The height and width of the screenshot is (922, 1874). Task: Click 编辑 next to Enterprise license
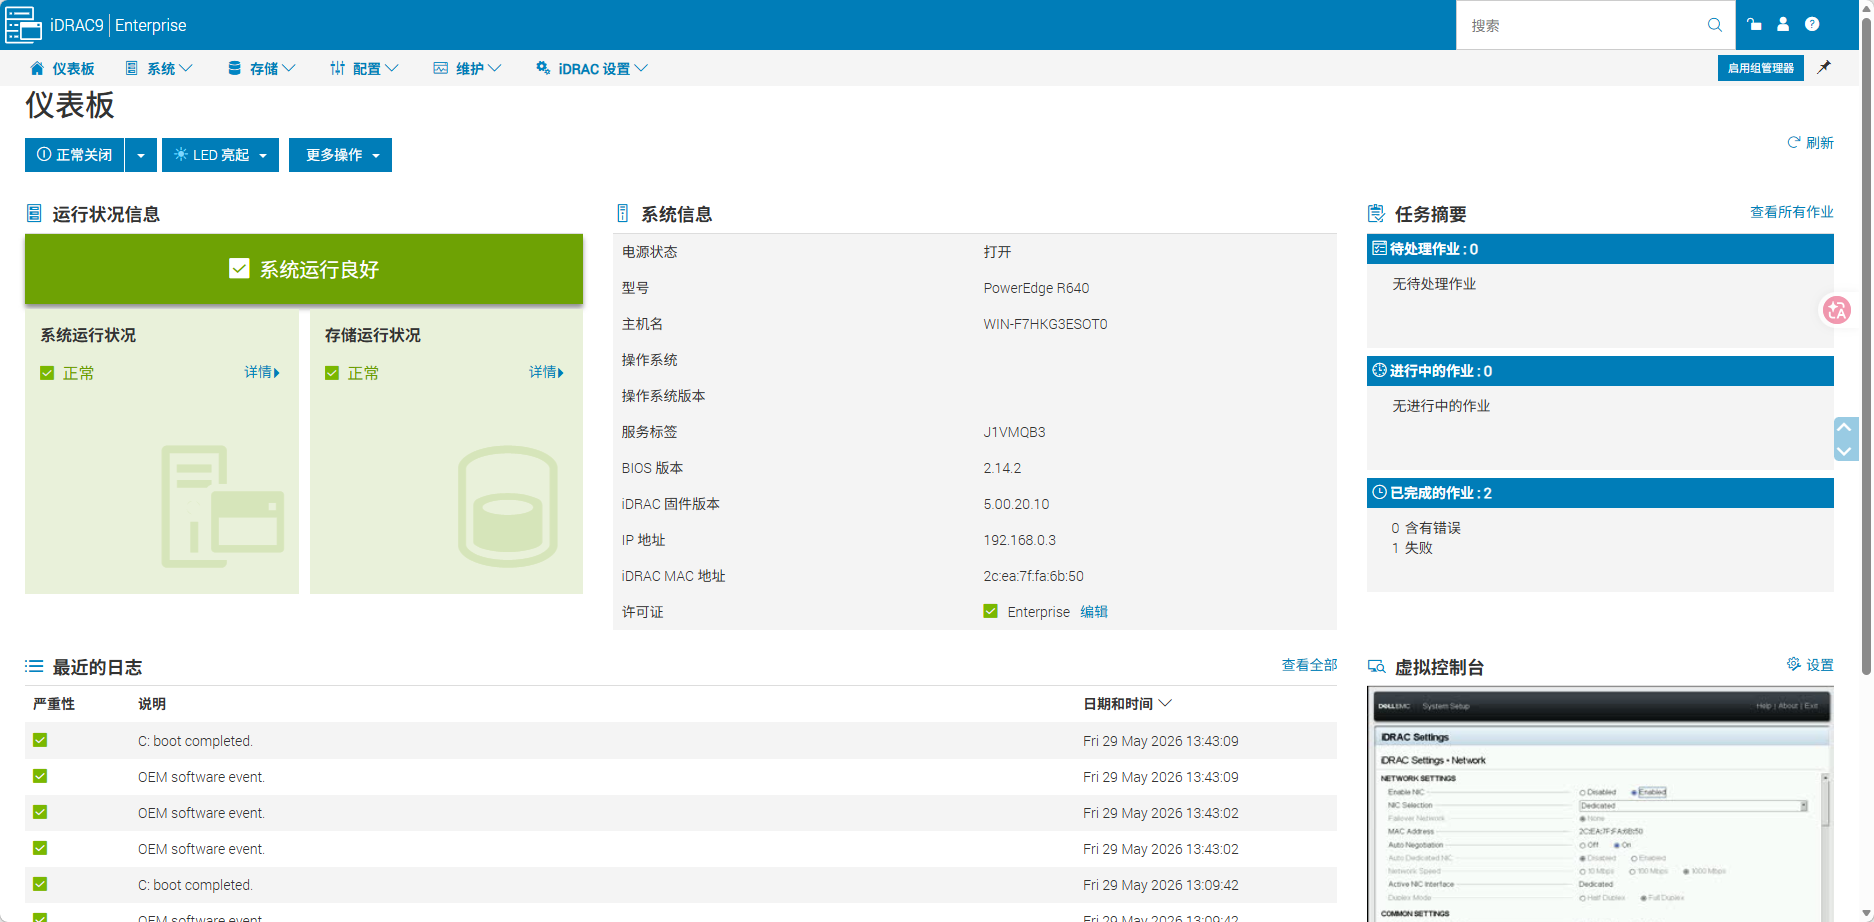[x=1094, y=612]
